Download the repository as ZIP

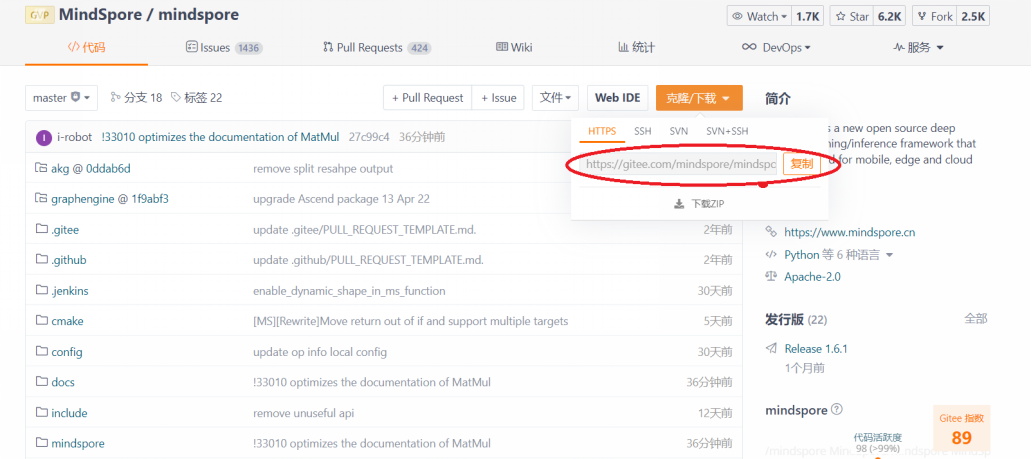coord(699,203)
